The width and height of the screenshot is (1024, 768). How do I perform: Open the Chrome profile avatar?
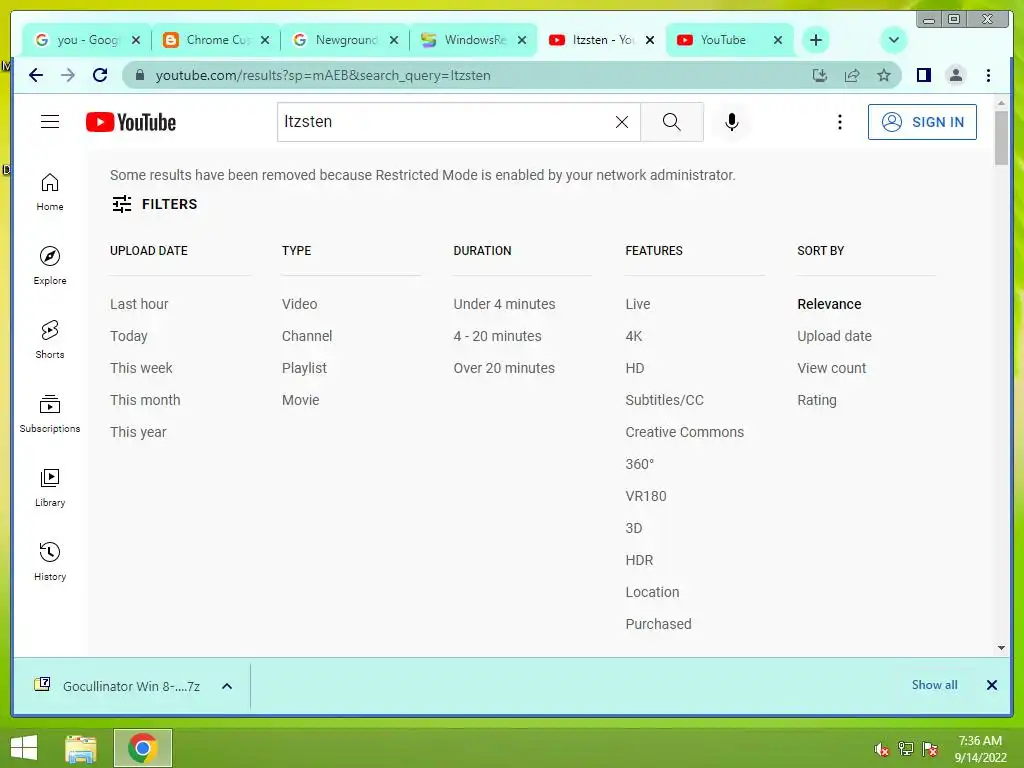click(955, 75)
